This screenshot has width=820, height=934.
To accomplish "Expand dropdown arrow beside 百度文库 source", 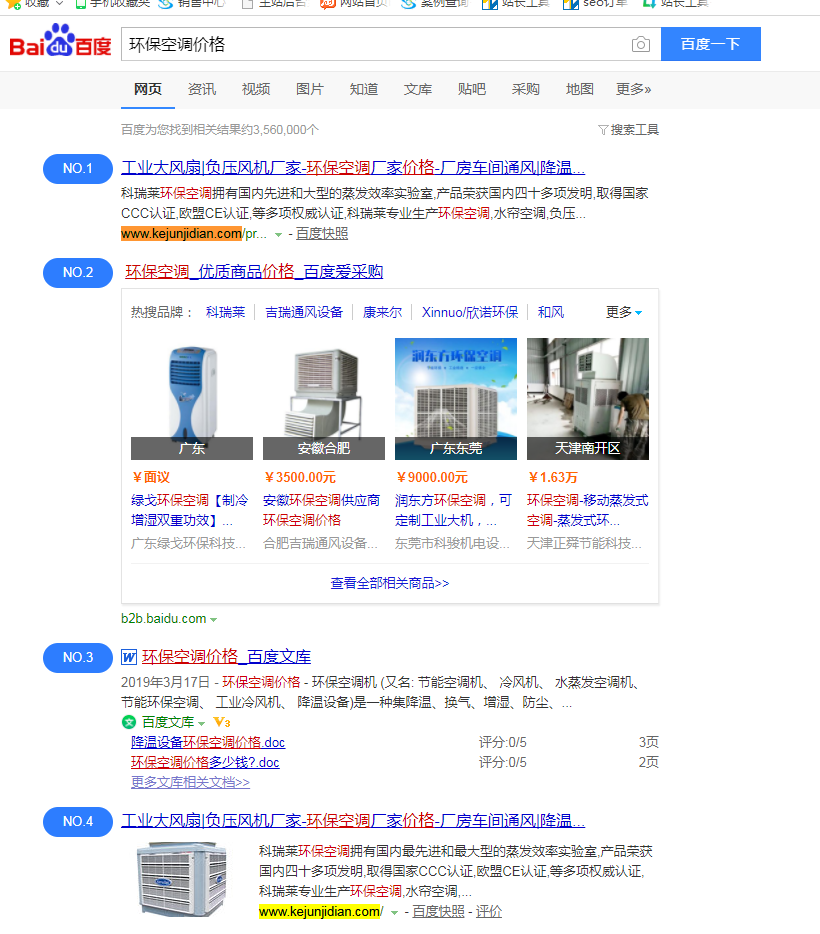I will pos(201,724).
